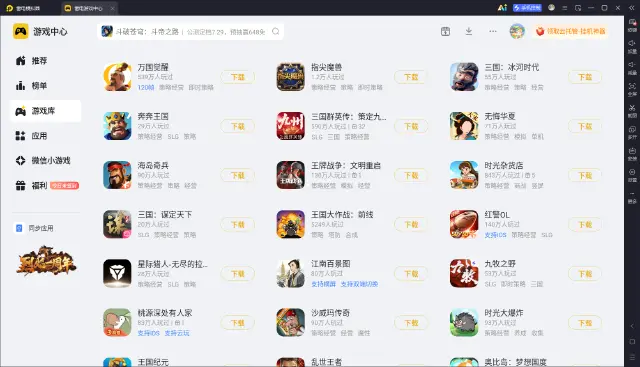
Task: Open the 推荐 section in sidebar
Action: [45, 61]
